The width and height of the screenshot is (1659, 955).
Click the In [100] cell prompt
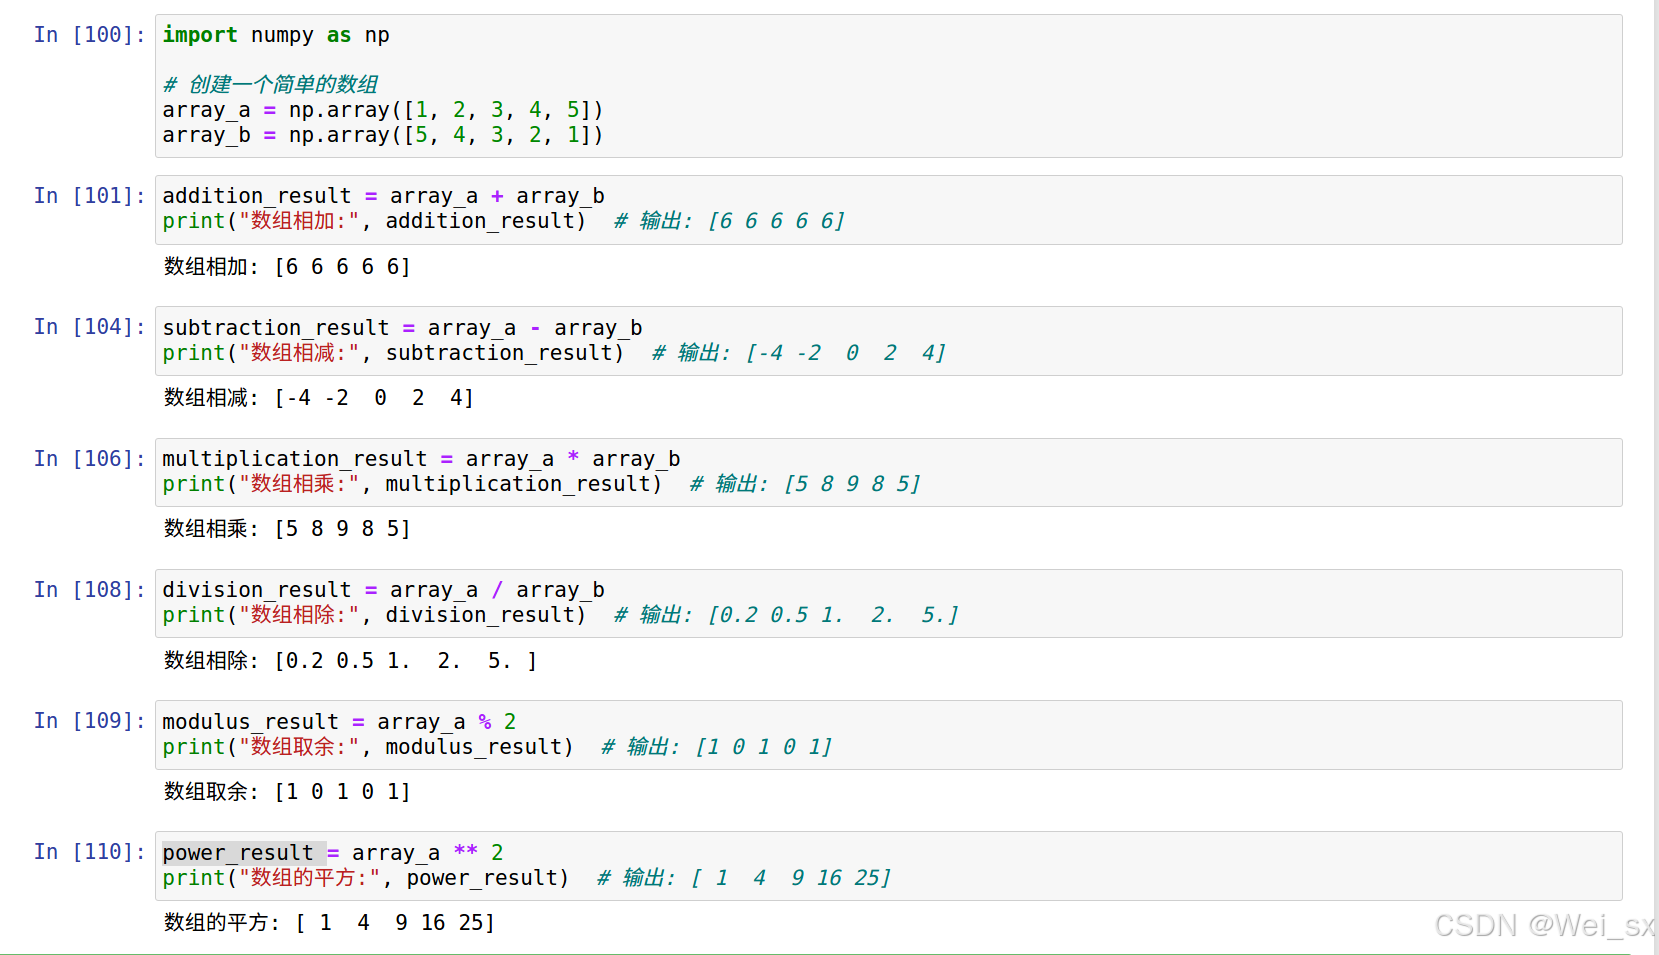click(x=89, y=35)
